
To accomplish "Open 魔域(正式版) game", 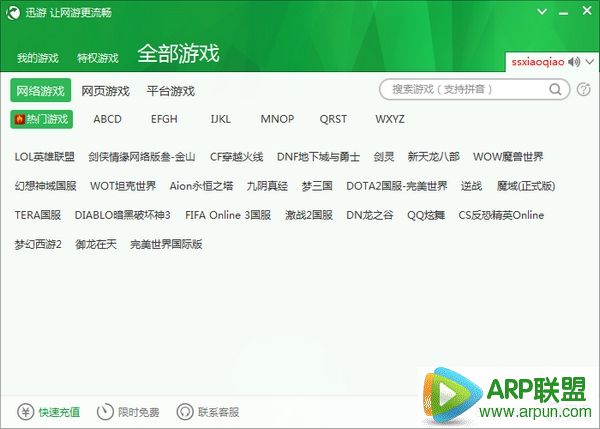I will 526,186.
